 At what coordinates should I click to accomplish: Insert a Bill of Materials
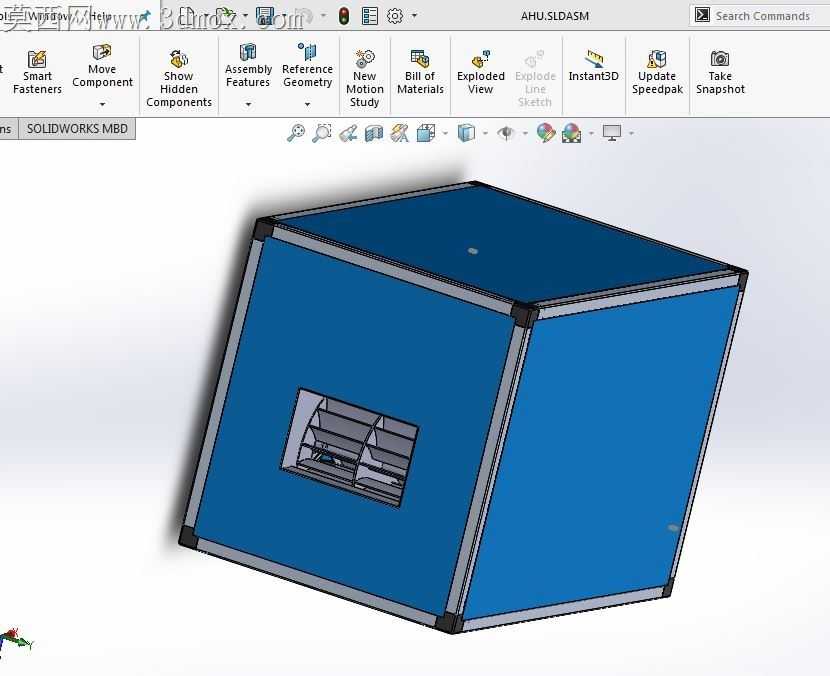coord(420,73)
